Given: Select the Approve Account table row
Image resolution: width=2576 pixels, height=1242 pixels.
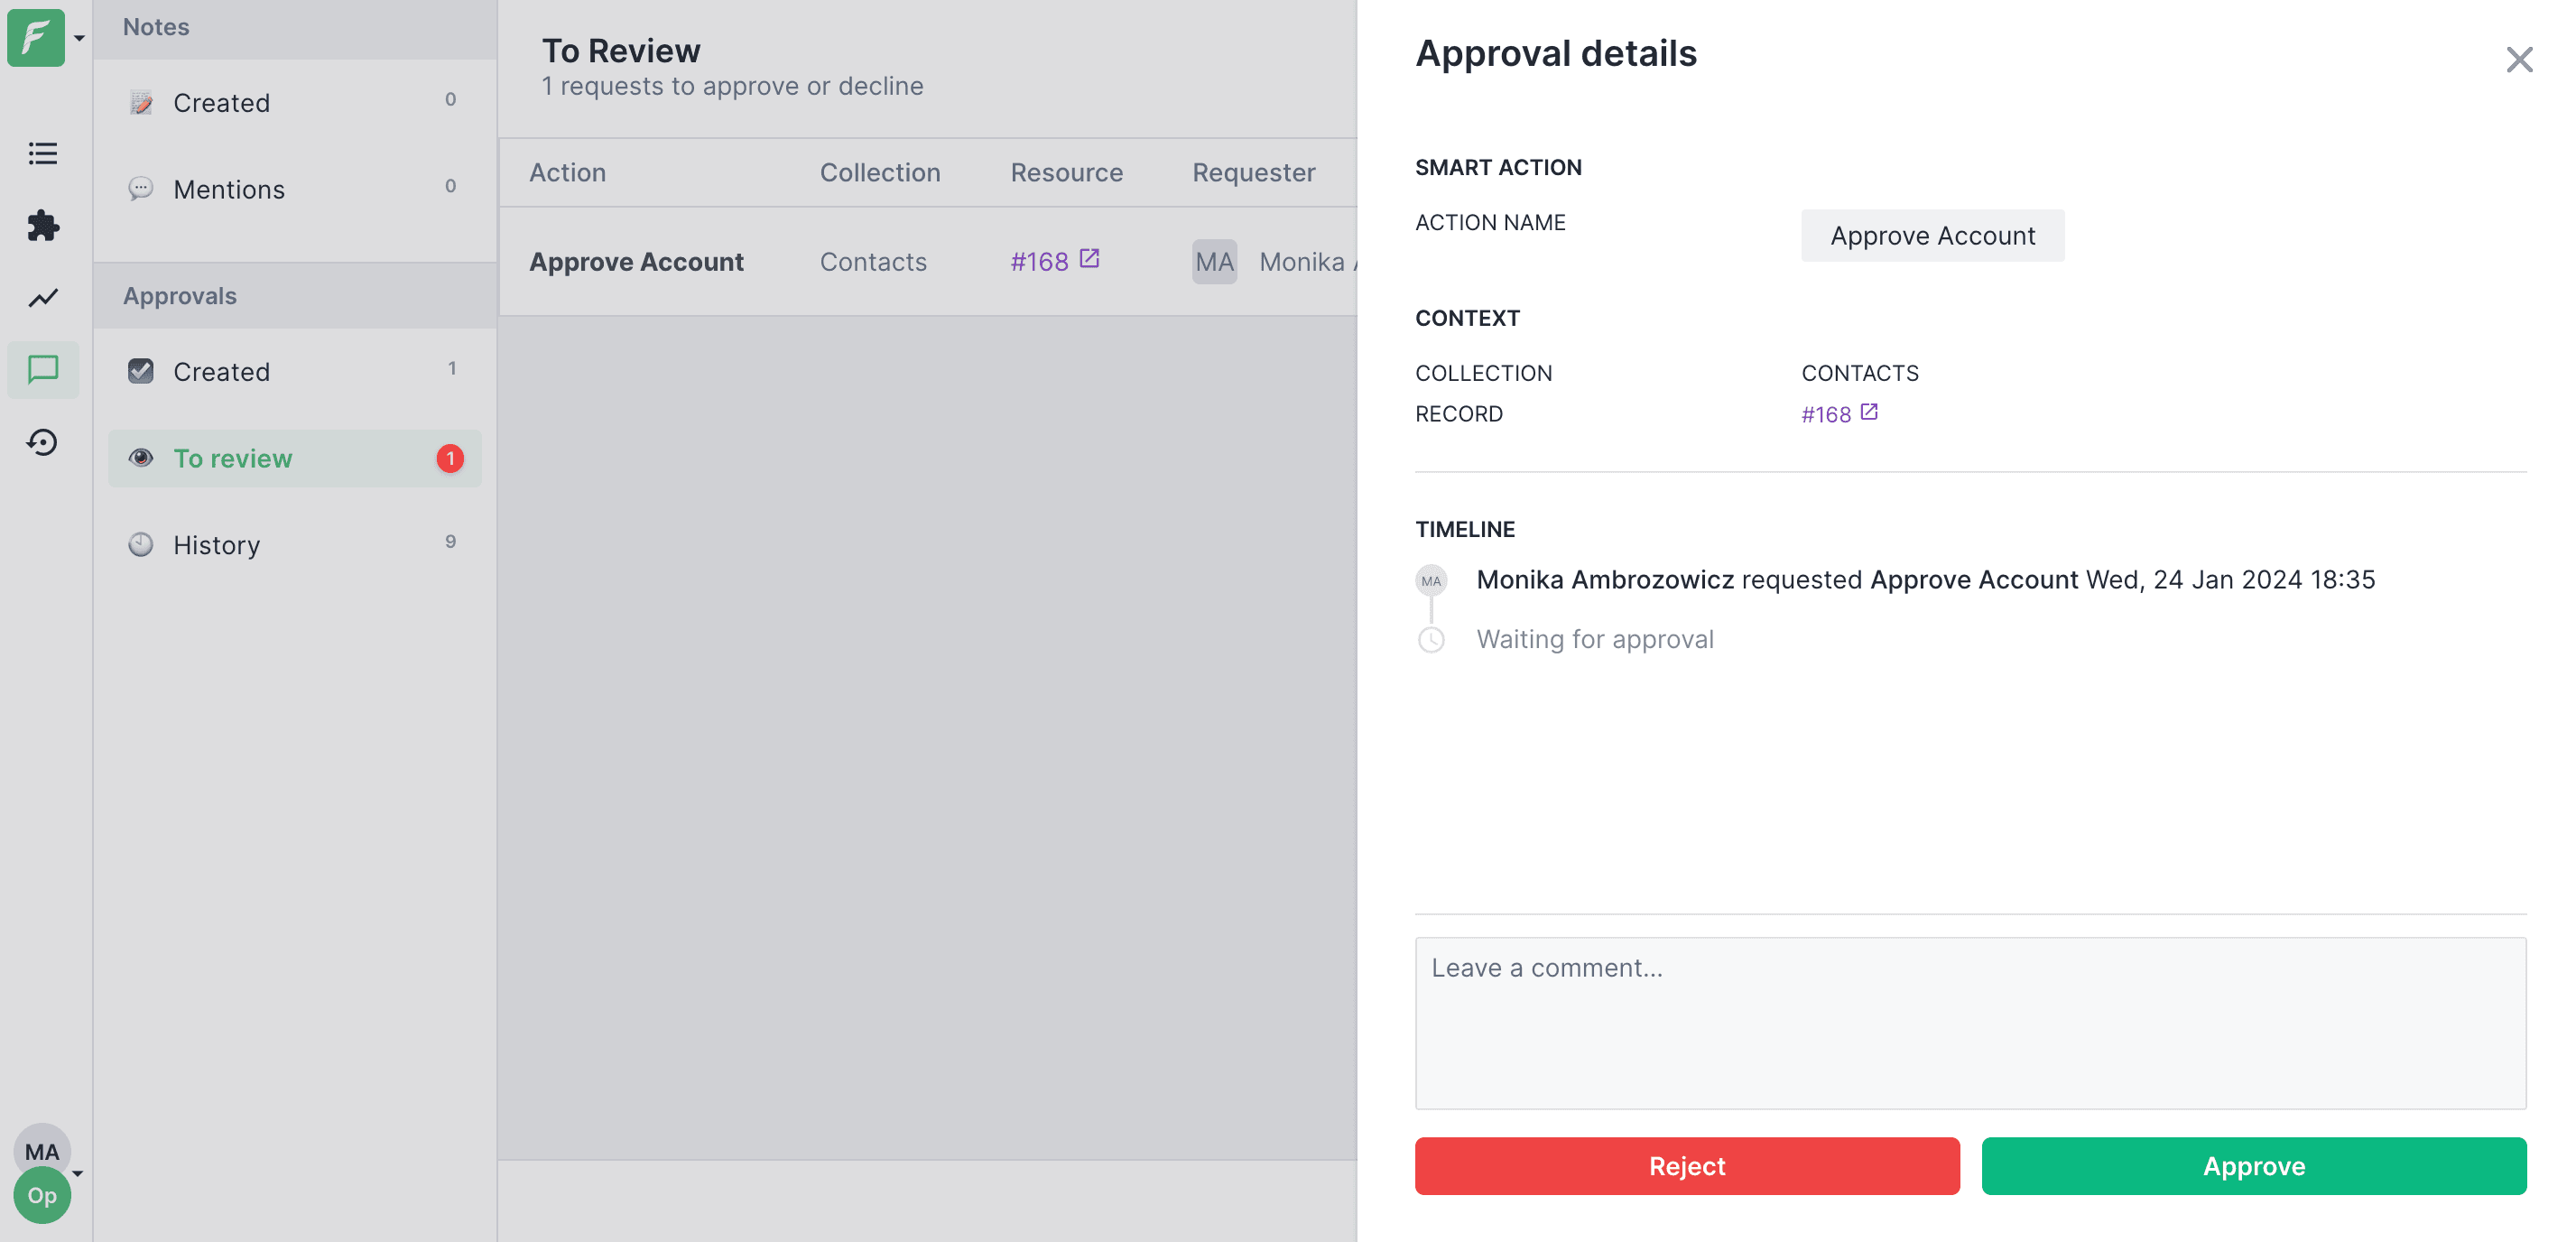Looking at the screenshot, I should [927, 261].
